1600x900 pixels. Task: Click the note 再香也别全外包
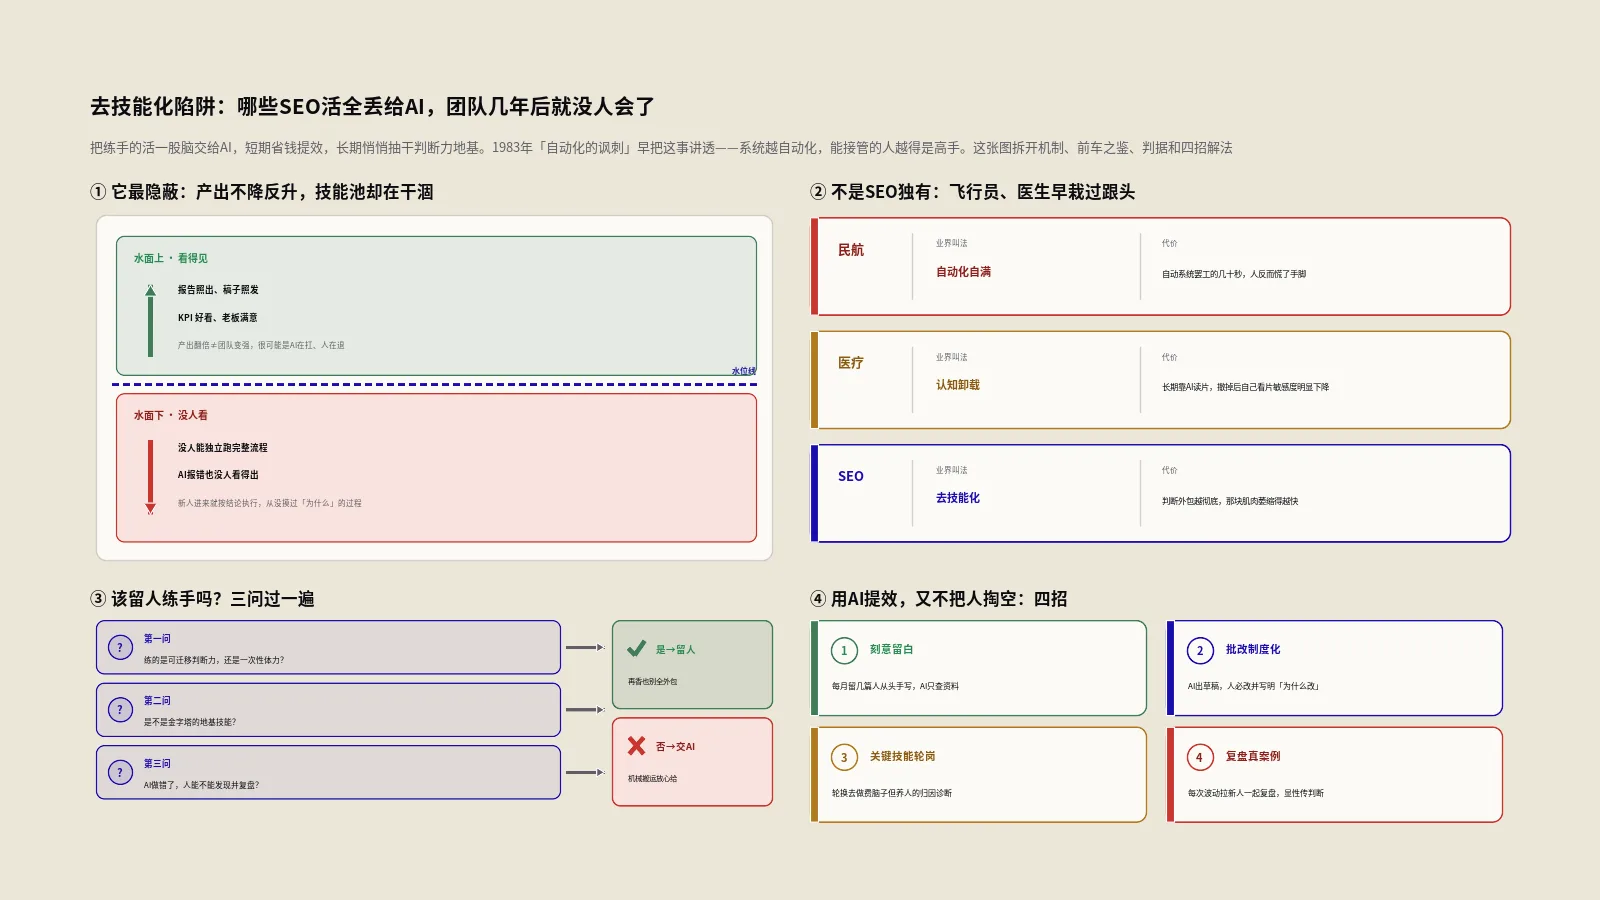click(653, 682)
